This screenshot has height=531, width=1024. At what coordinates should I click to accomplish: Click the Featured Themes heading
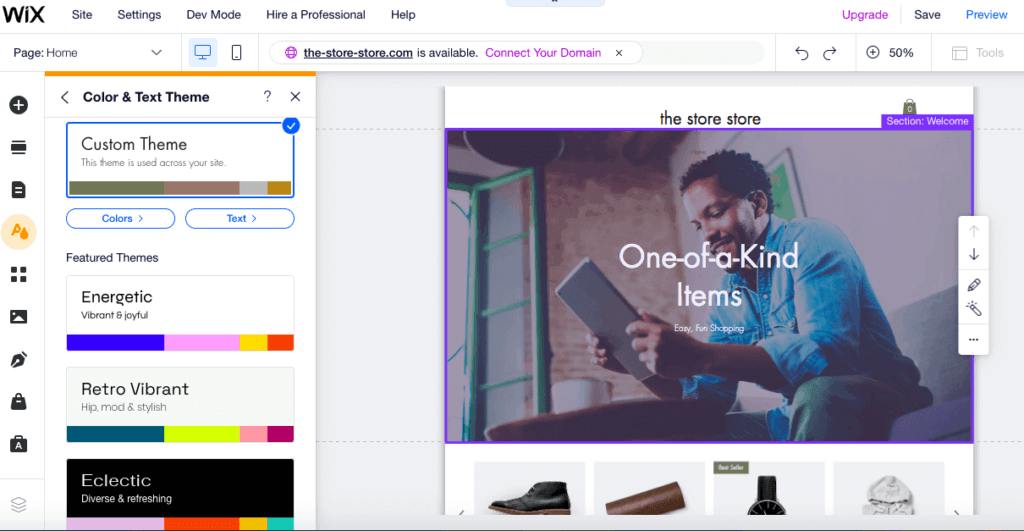(x=112, y=258)
